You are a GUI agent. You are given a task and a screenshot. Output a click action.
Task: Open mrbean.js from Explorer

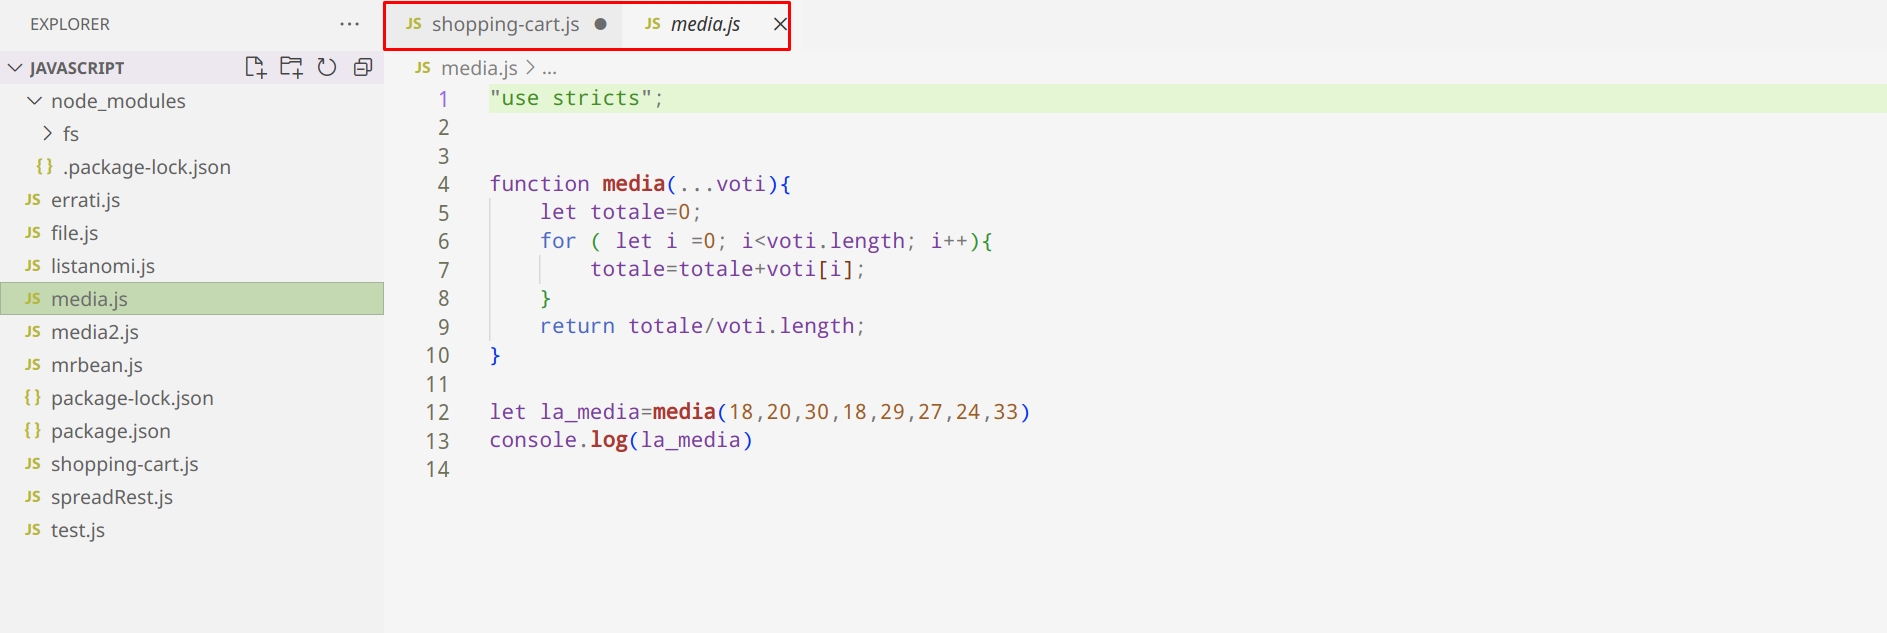96,365
